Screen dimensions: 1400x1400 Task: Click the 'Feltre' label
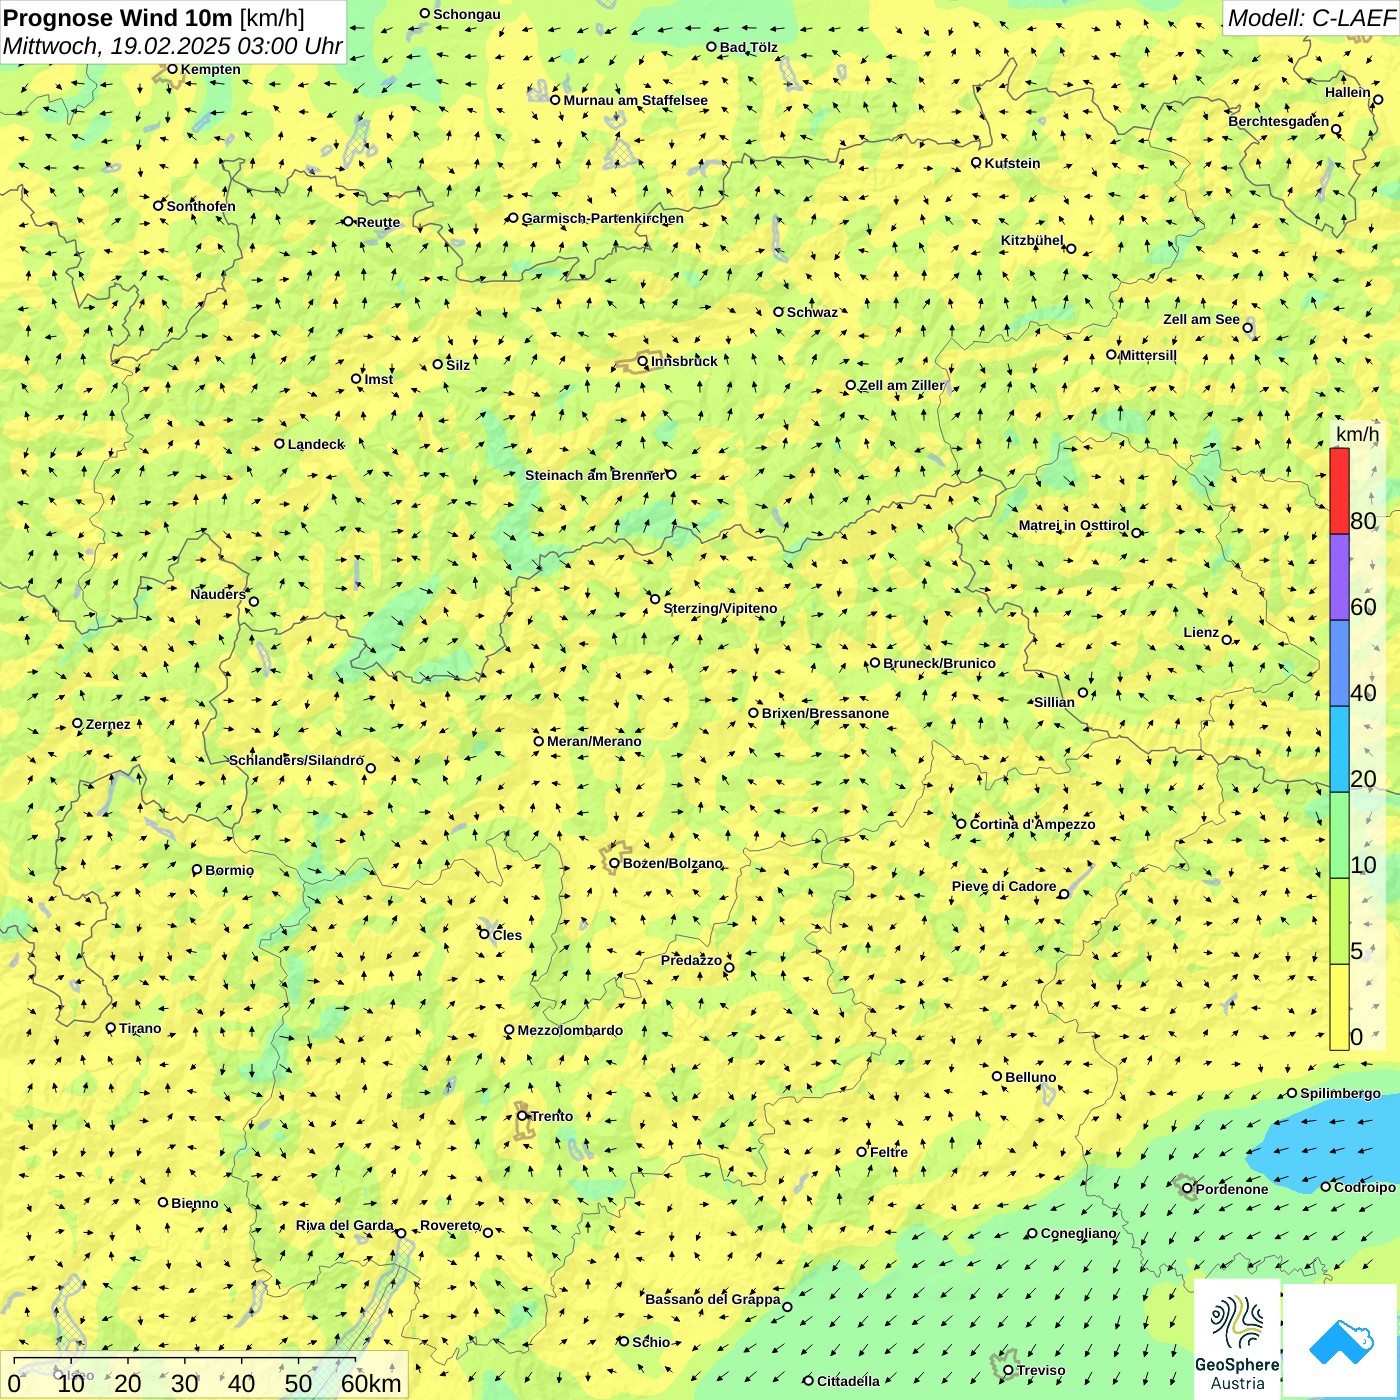pos(889,1152)
